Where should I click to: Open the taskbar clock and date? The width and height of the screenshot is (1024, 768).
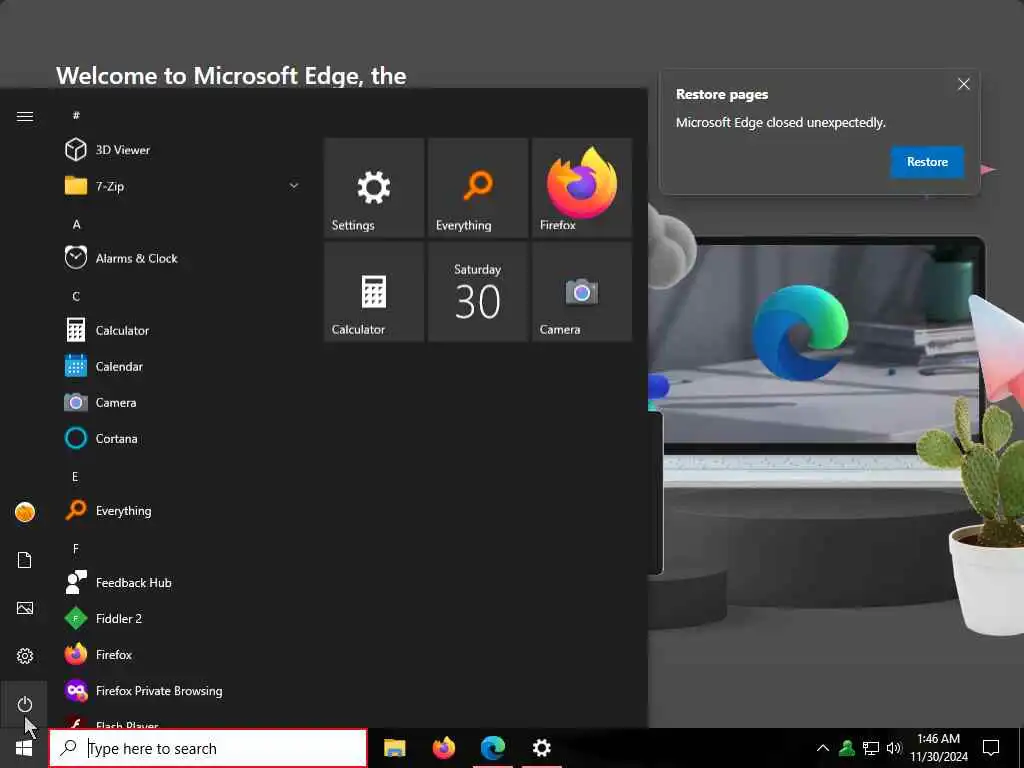pyautogui.click(x=938, y=748)
